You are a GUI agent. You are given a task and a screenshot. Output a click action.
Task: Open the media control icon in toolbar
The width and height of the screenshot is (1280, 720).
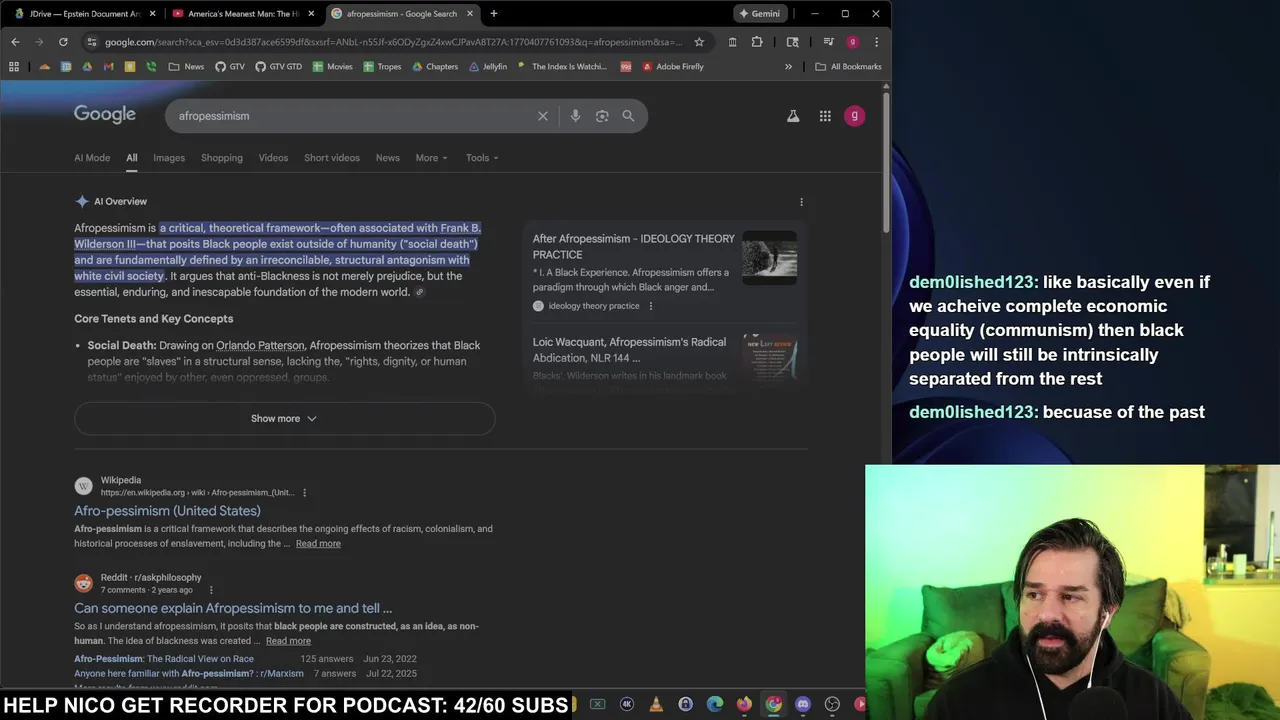pyautogui.click(x=828, y=42)
